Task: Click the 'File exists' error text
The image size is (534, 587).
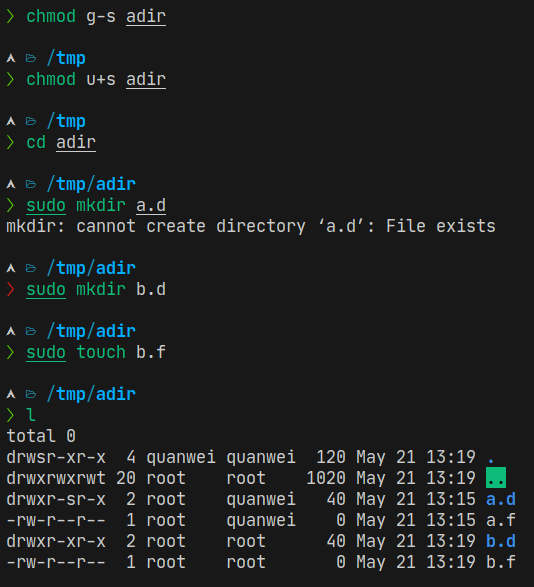Action: coord(441,226)
